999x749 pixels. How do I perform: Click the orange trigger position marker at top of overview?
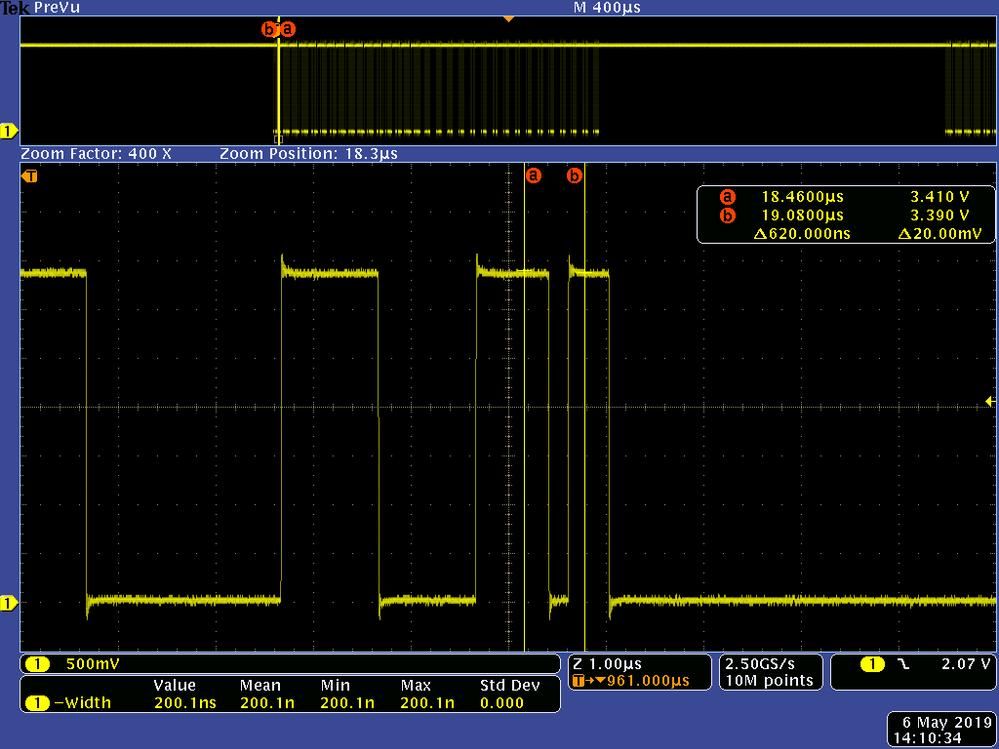[x=508, y=19]
